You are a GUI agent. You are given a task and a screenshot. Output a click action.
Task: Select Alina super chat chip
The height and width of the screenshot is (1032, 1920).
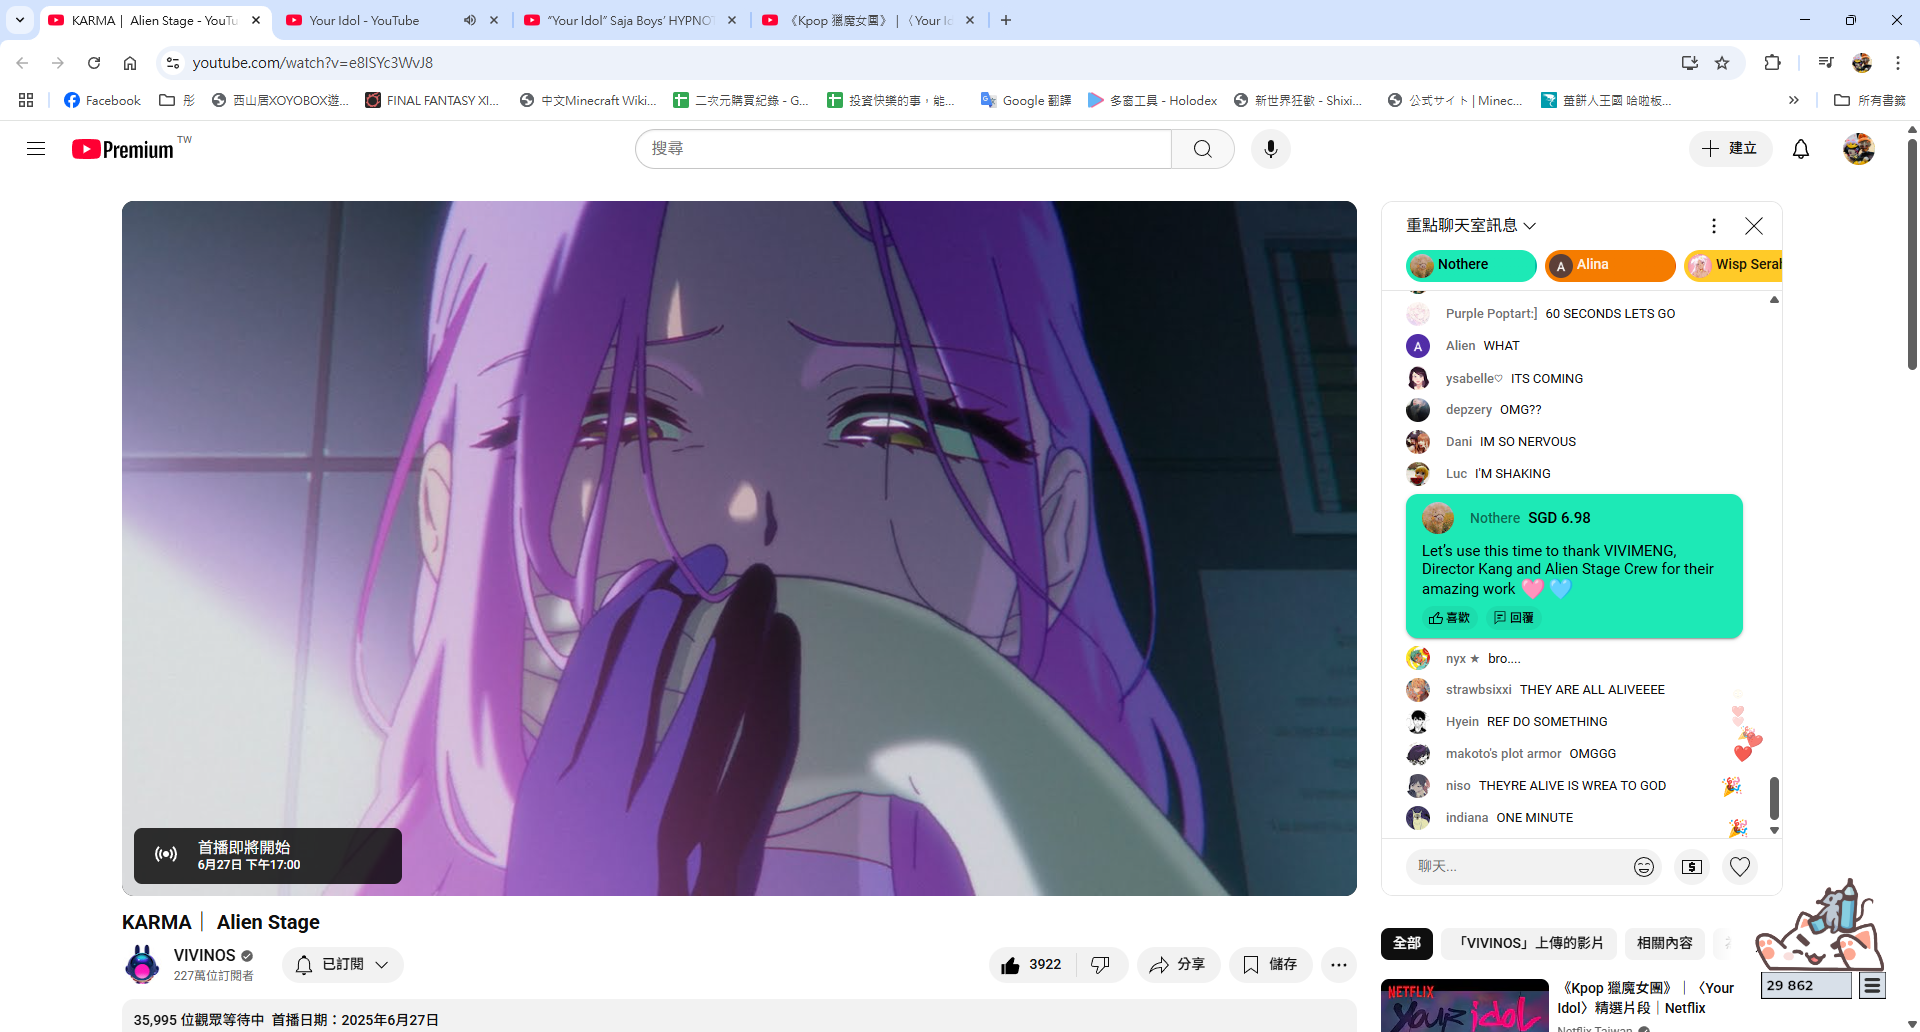pyautogui.click(x=1610, y=265)
